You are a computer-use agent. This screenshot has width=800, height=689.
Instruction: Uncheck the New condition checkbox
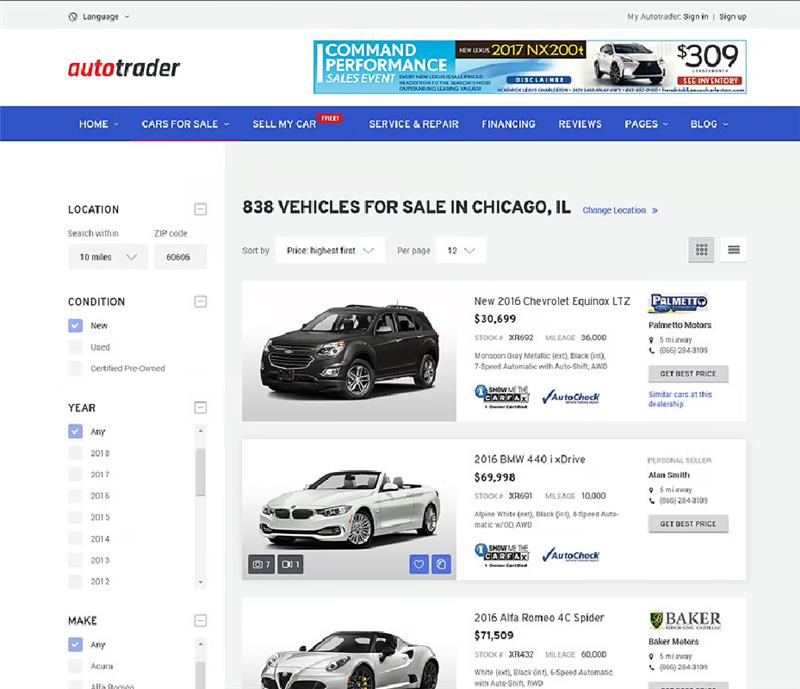click(76, 326)
